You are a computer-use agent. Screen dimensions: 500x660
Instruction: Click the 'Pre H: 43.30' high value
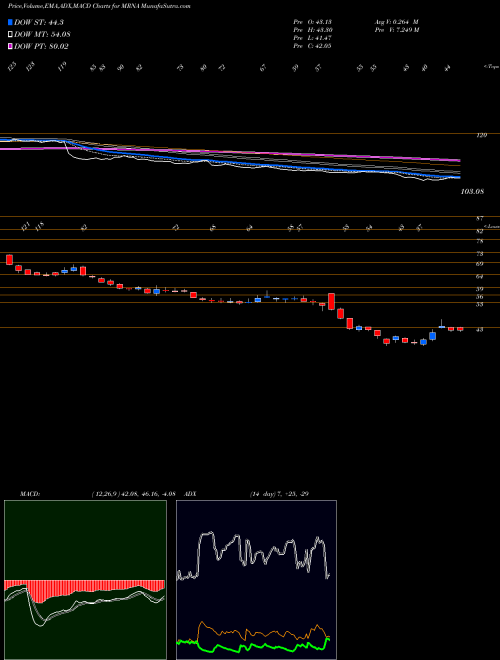[312, 30]
